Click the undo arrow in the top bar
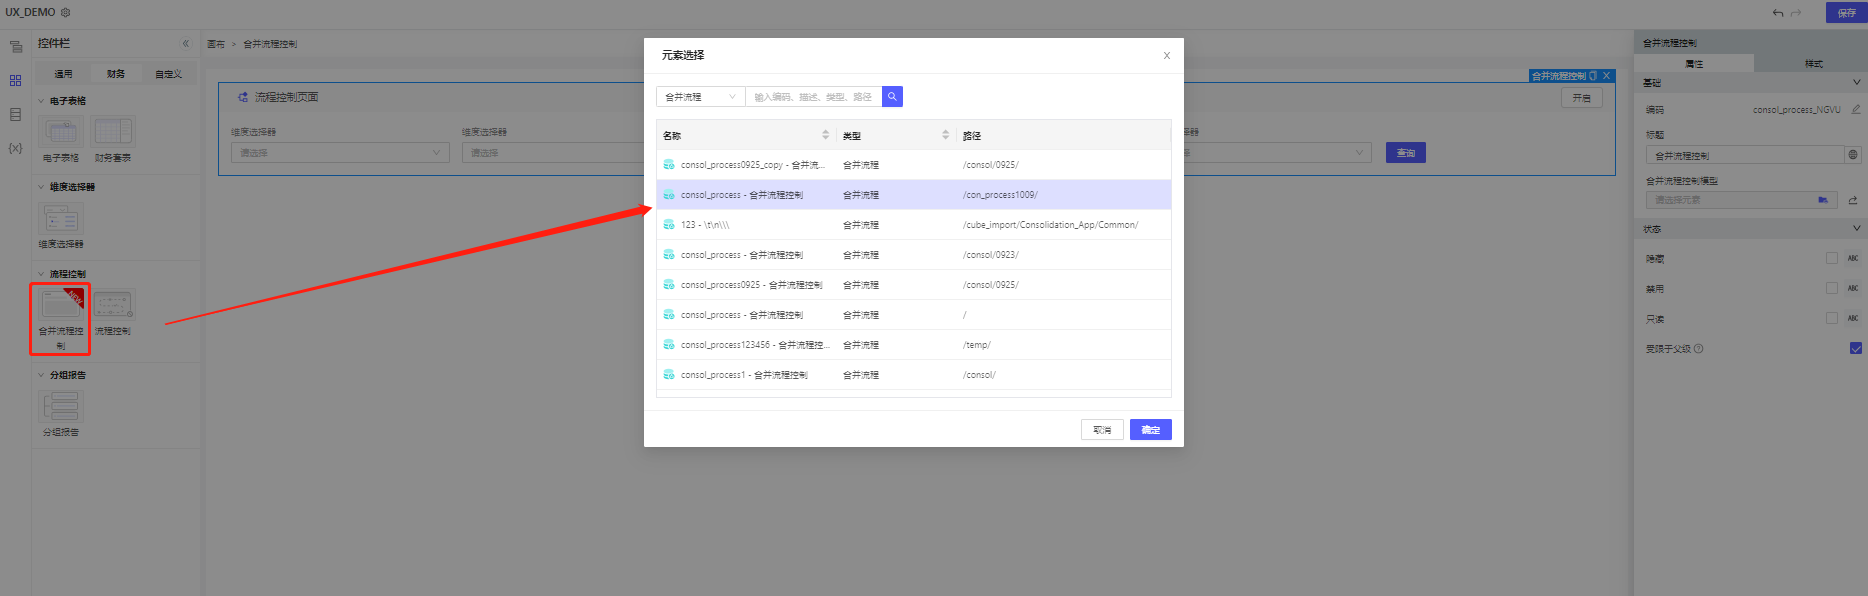This screenshot has height=596, width=1868. click(x=1777, y=13)
